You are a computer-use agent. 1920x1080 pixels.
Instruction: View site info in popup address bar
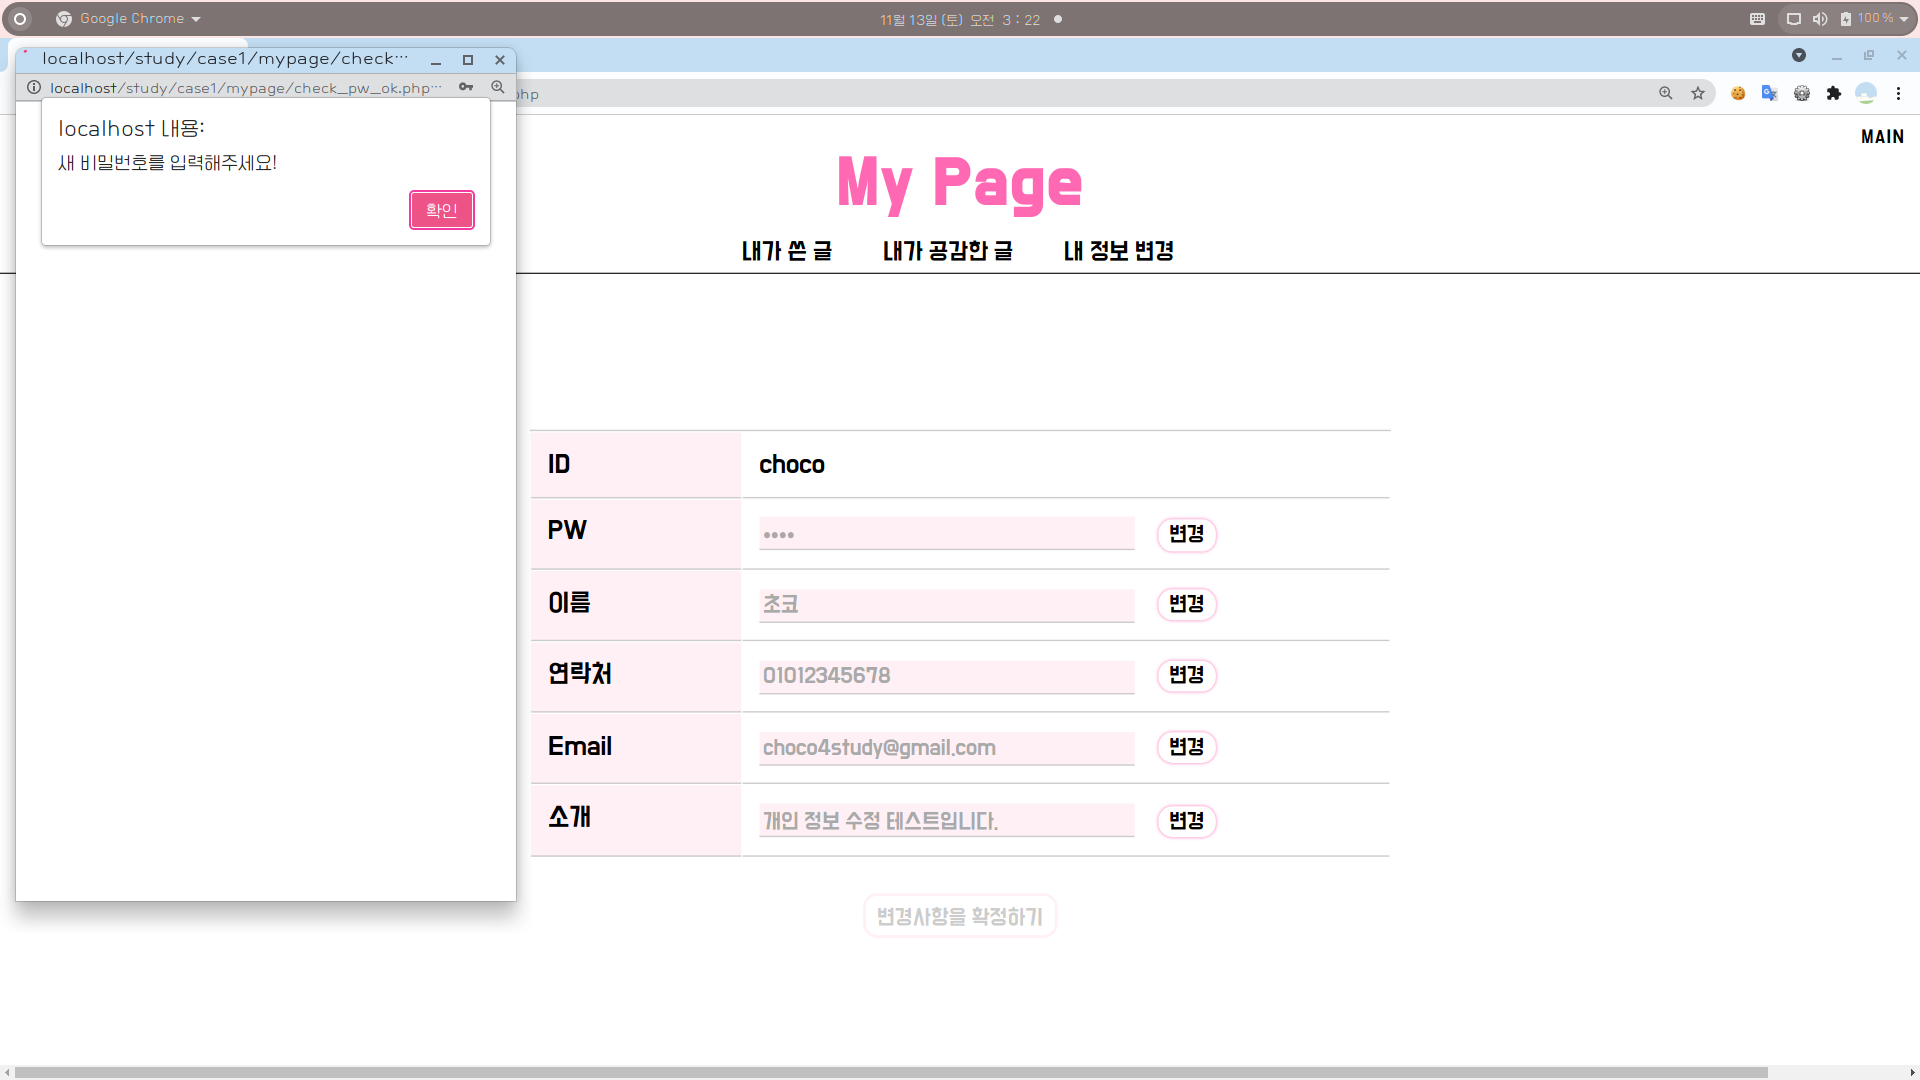click(34, 87)
